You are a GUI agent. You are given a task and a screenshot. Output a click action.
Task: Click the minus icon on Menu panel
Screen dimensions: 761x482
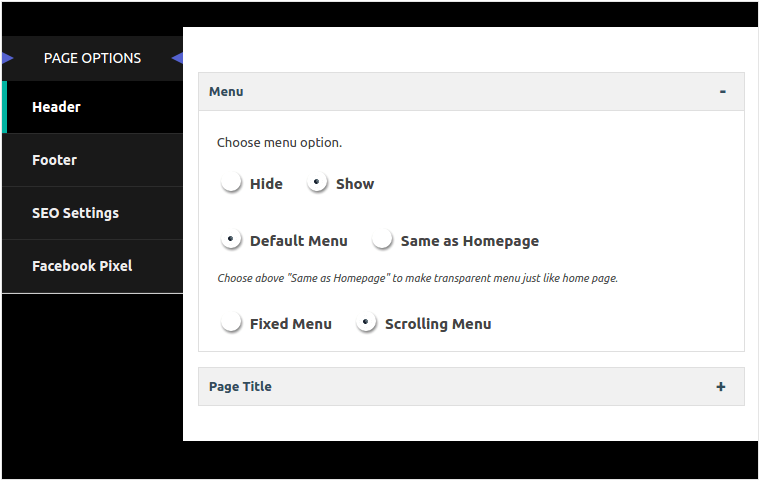(x=722, y=91)
